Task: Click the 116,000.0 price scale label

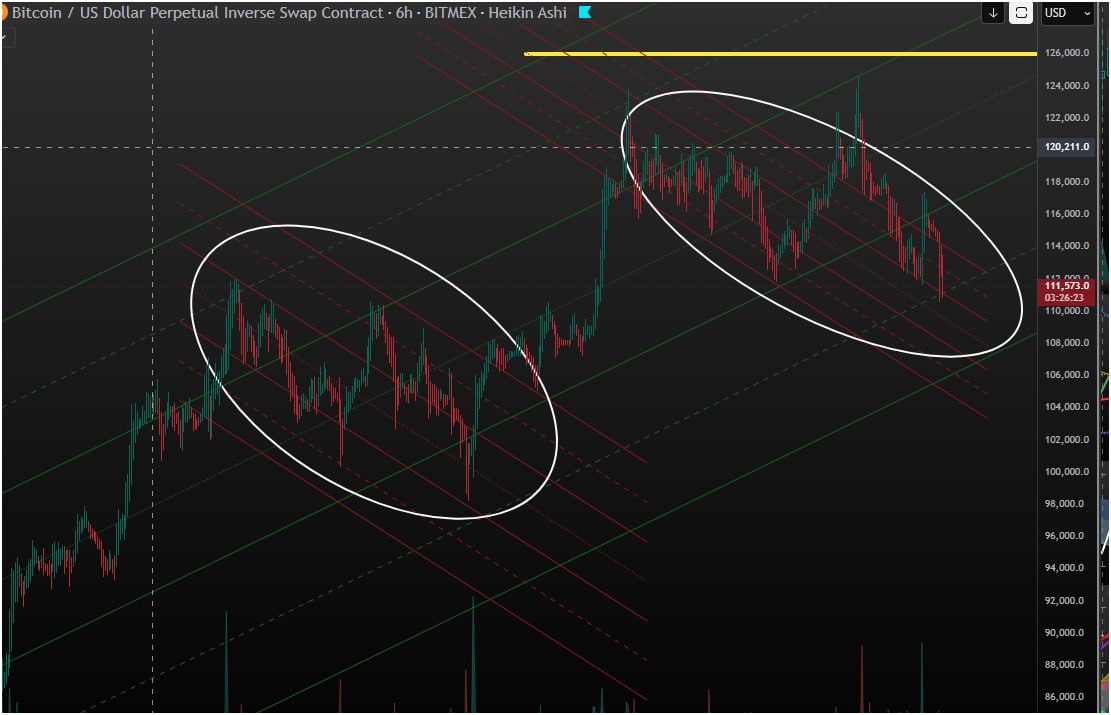Action: pyautogui.click(x=1066, y=213)
